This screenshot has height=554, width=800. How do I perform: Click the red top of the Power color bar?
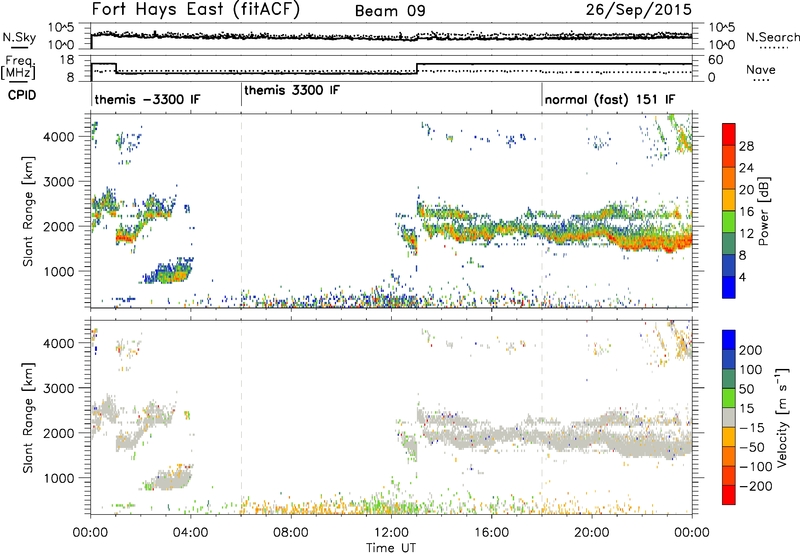point(729,134)
